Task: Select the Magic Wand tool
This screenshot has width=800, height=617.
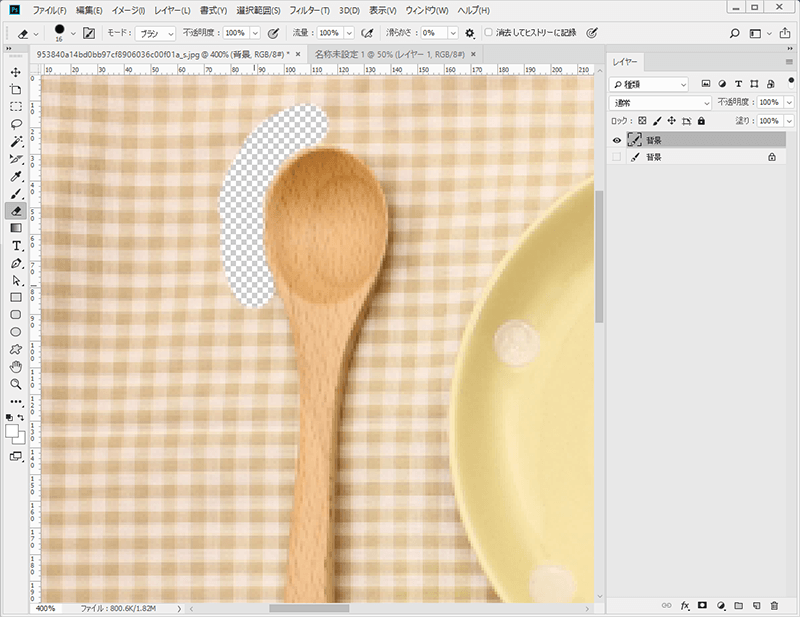Action: point(16,141)
